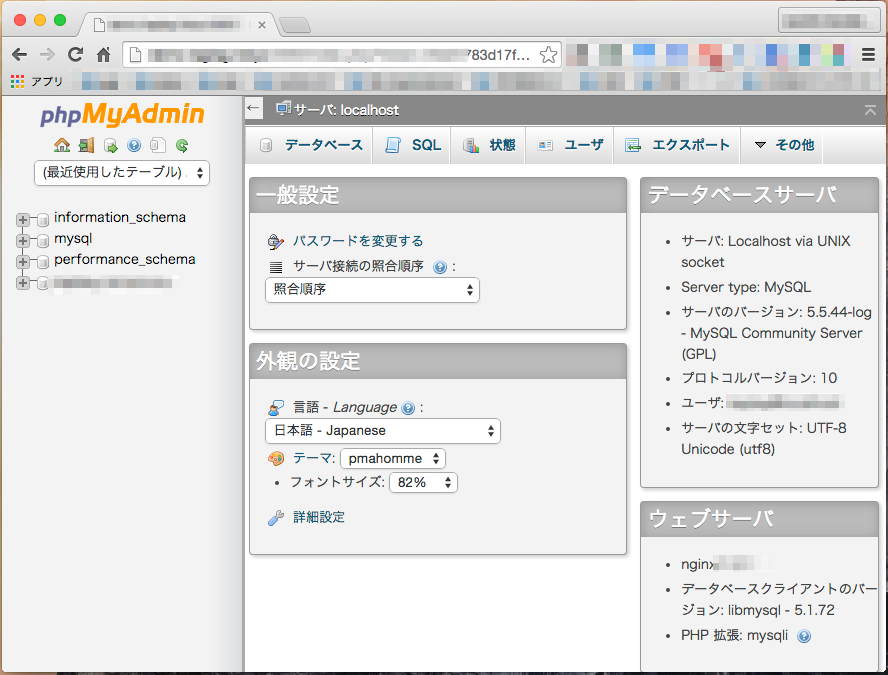Screen dimensions: 888x675
Task: Click information_schema database icon
Action: coord(43,220)
